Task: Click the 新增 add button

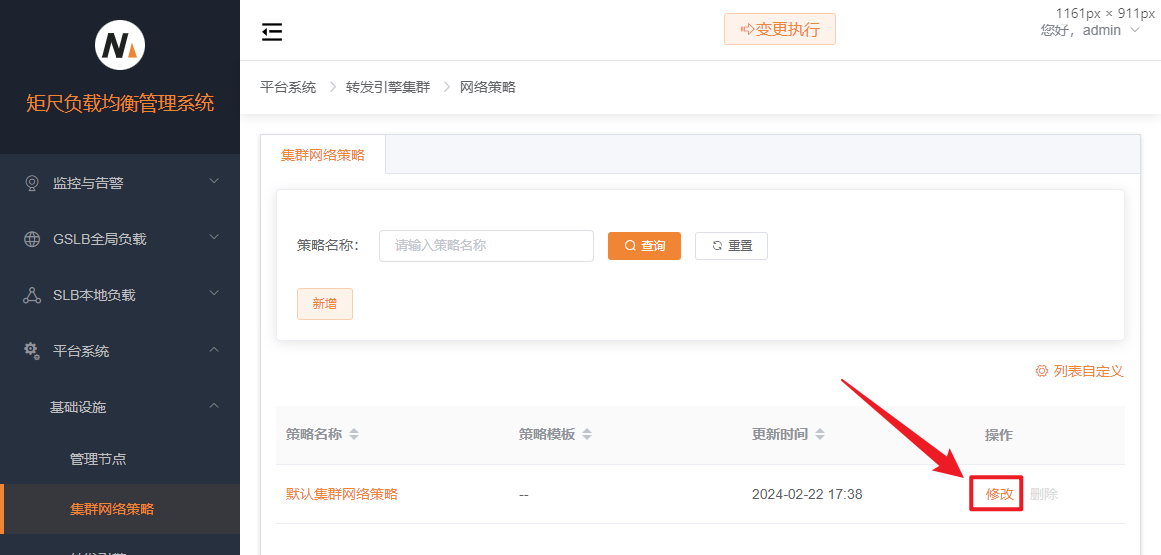Action: click(324, 304)
